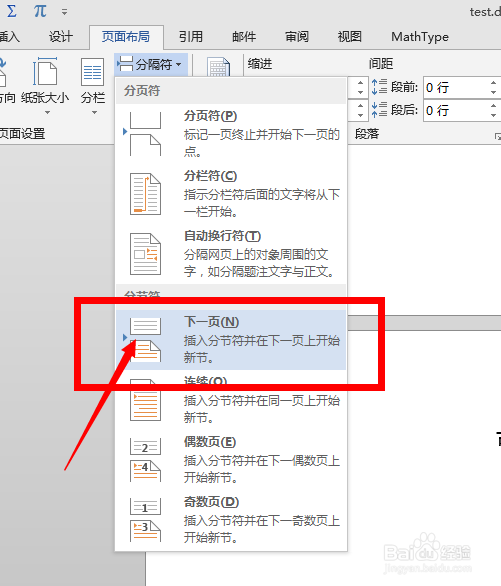Open the quick access toolbar customize arrow
The image size is (501, 586).
[x=65, y=12]
